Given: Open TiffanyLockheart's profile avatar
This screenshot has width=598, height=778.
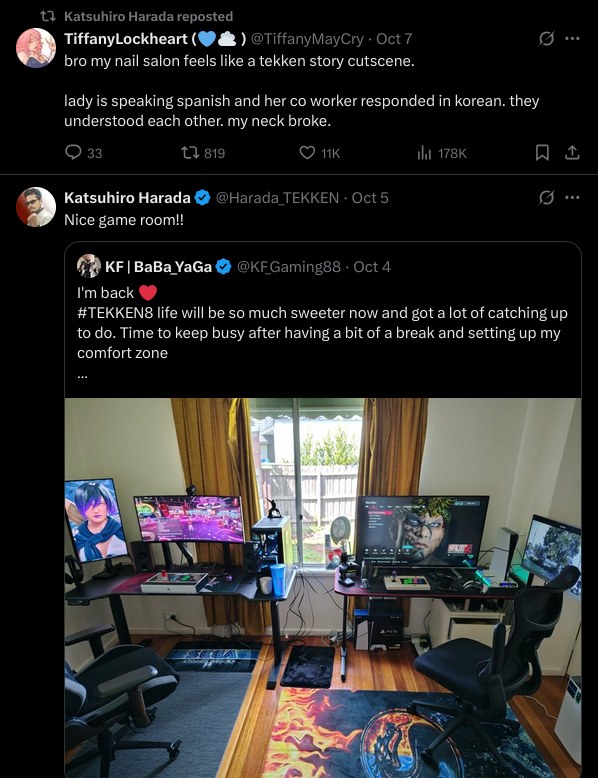Looking at the screenshot, I should (36, 48).
